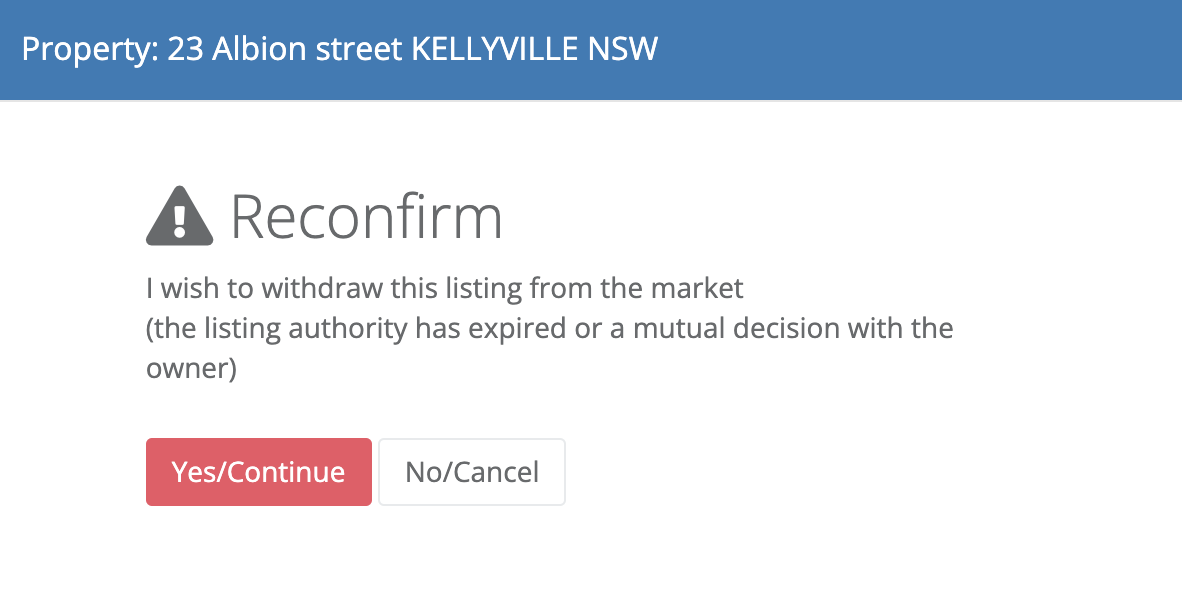Confirm withdrawal with Yes/Continue button

(259, 472)
